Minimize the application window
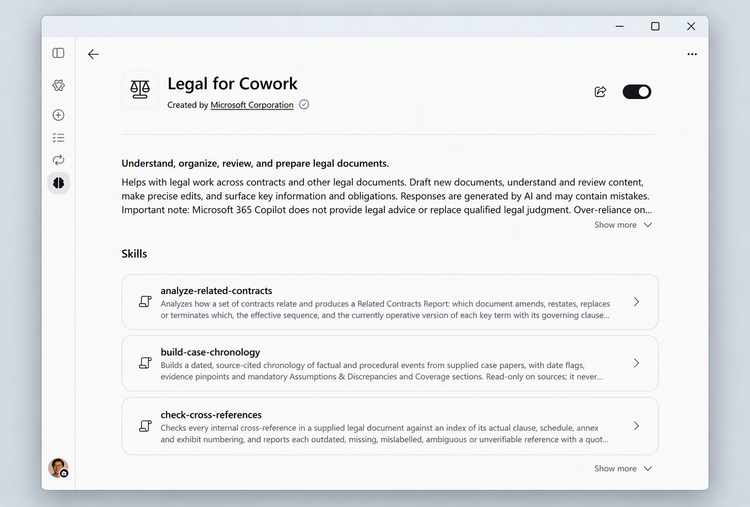This screenshot has width=750, height=507. (619, 26)
